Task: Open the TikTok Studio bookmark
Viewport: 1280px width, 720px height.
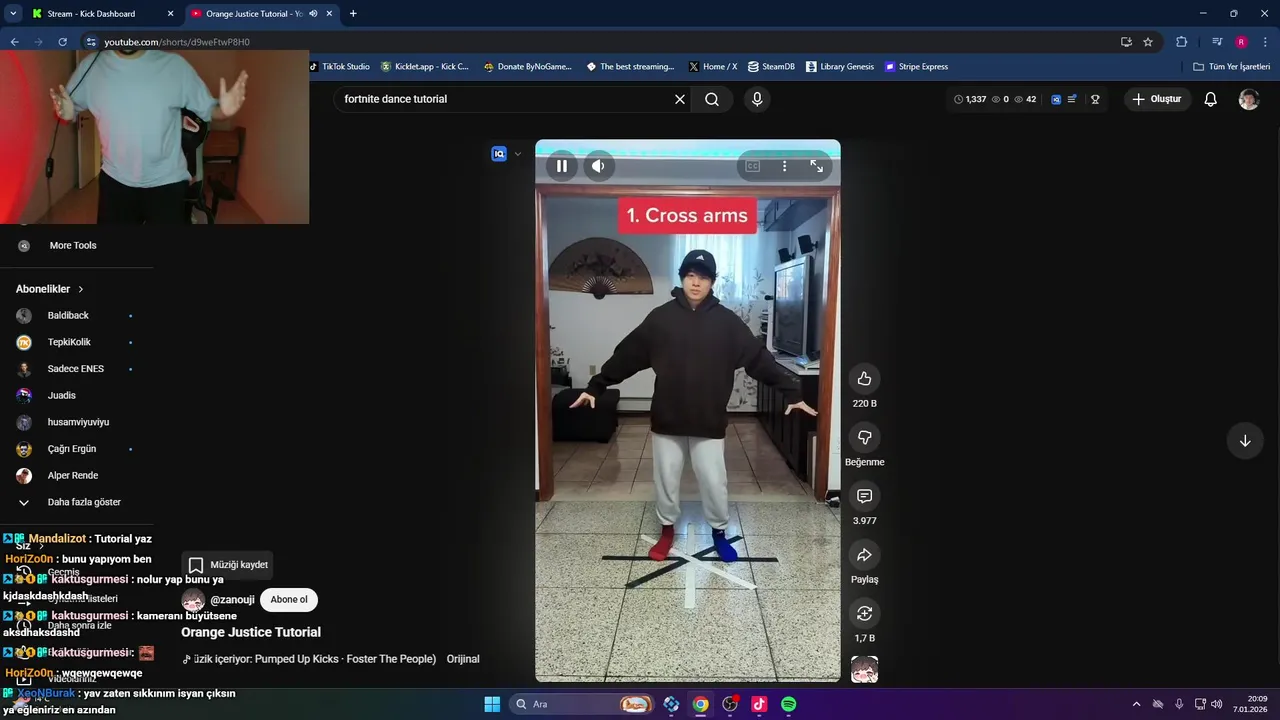Action: (339, 67)
